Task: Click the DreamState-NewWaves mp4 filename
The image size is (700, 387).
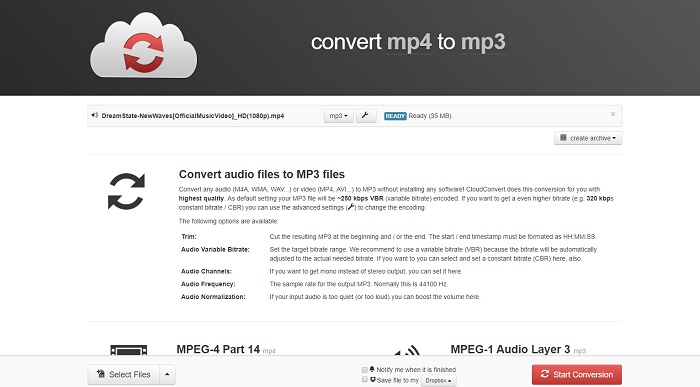Action: 193,116
